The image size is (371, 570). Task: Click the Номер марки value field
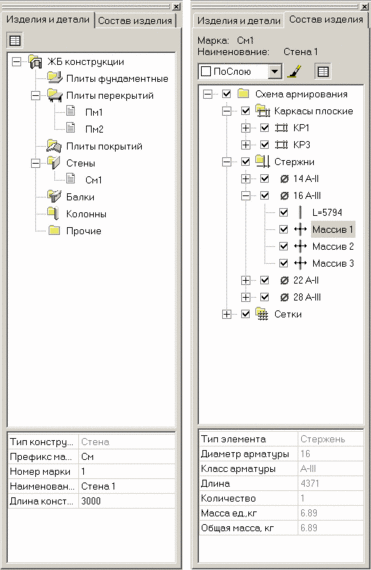pyautogui.click(x=127, y=471)
